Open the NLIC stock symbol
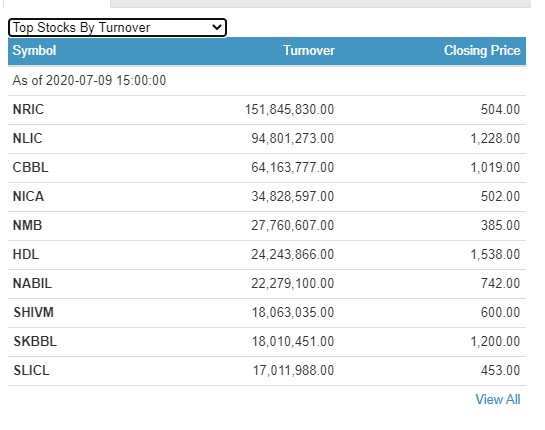Viewport: 545px width, 430px height. pyautogui.click(x=27, y=138)
